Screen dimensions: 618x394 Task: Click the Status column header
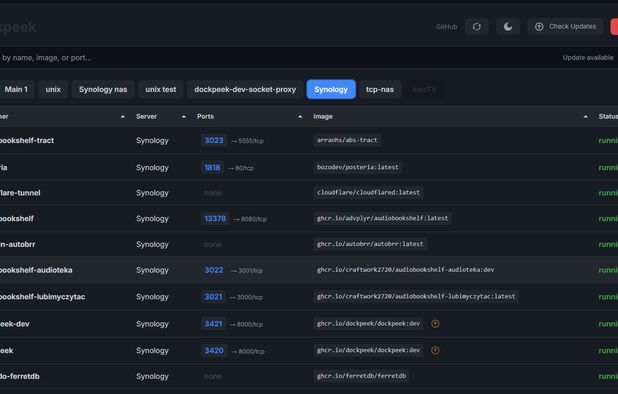point(608,117)
